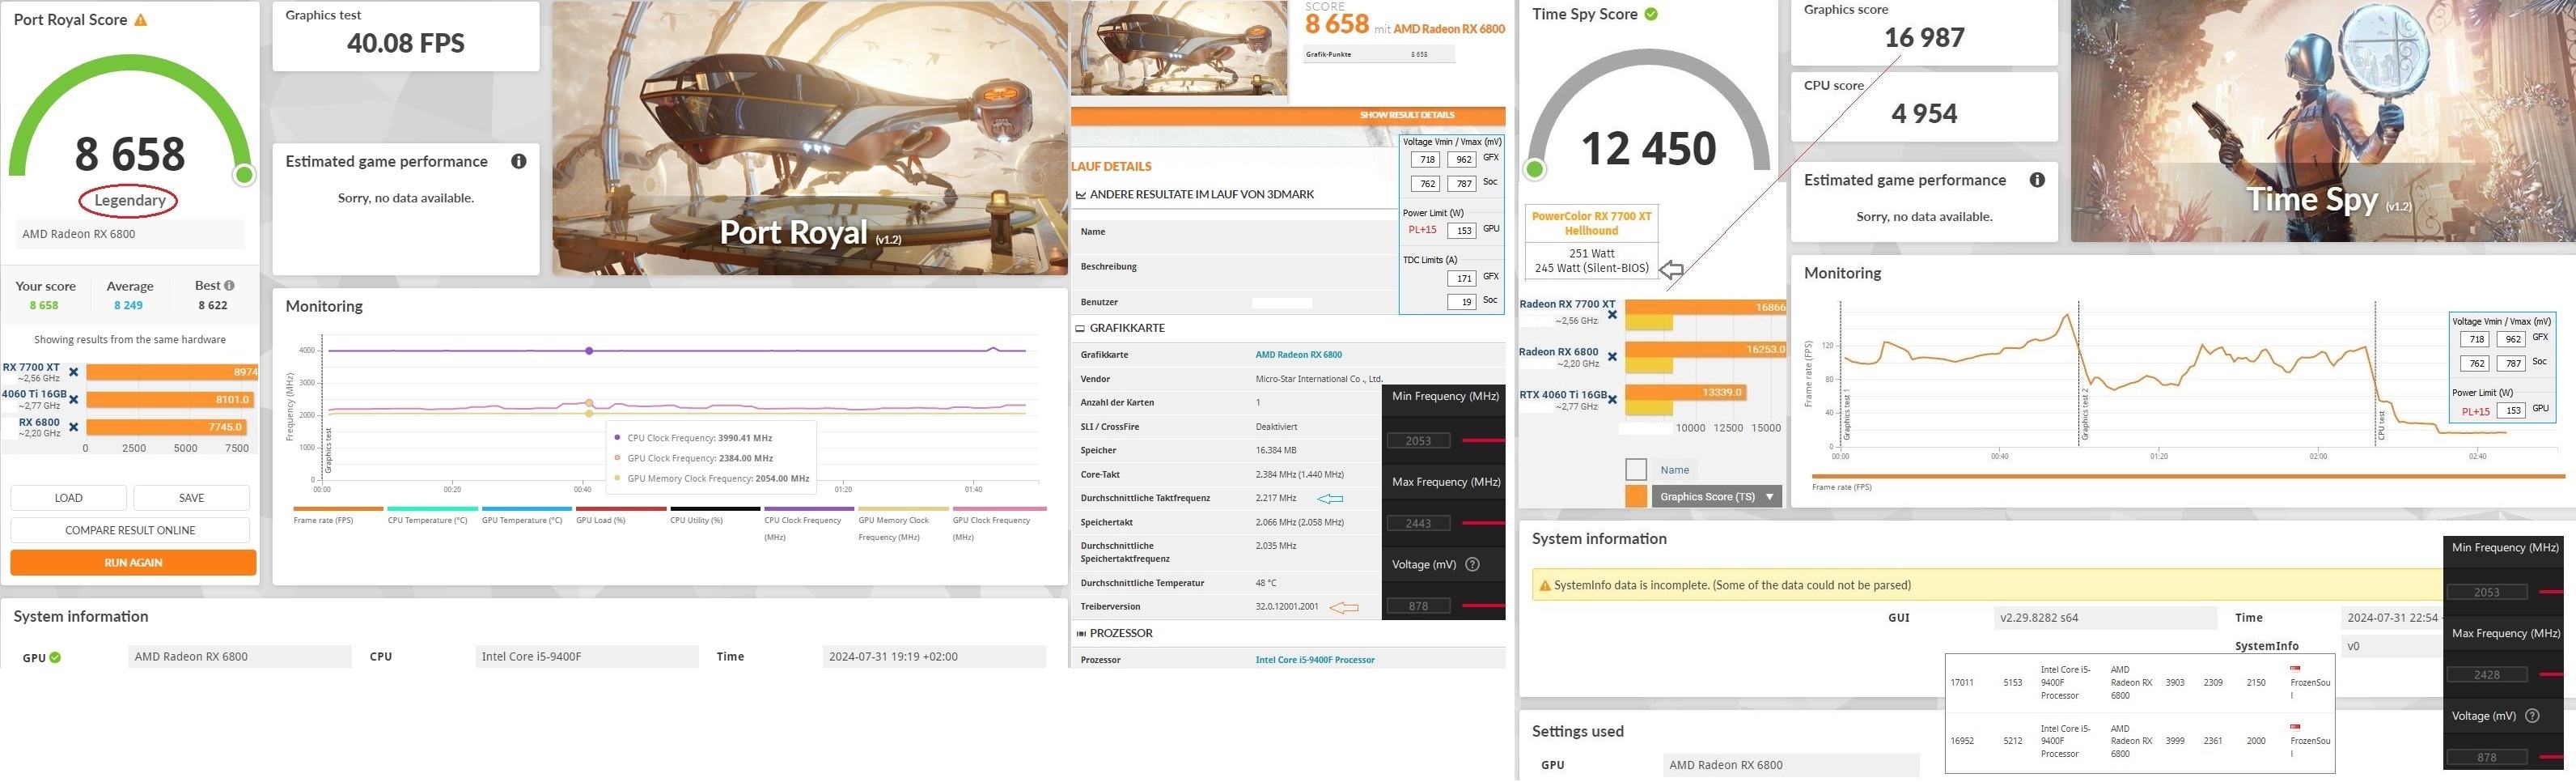Viewport: 2576px width, 782px height.
Task: Click the Time value 2024-07-31 19:19 +02:00
Action: click(x=934, y=657)
